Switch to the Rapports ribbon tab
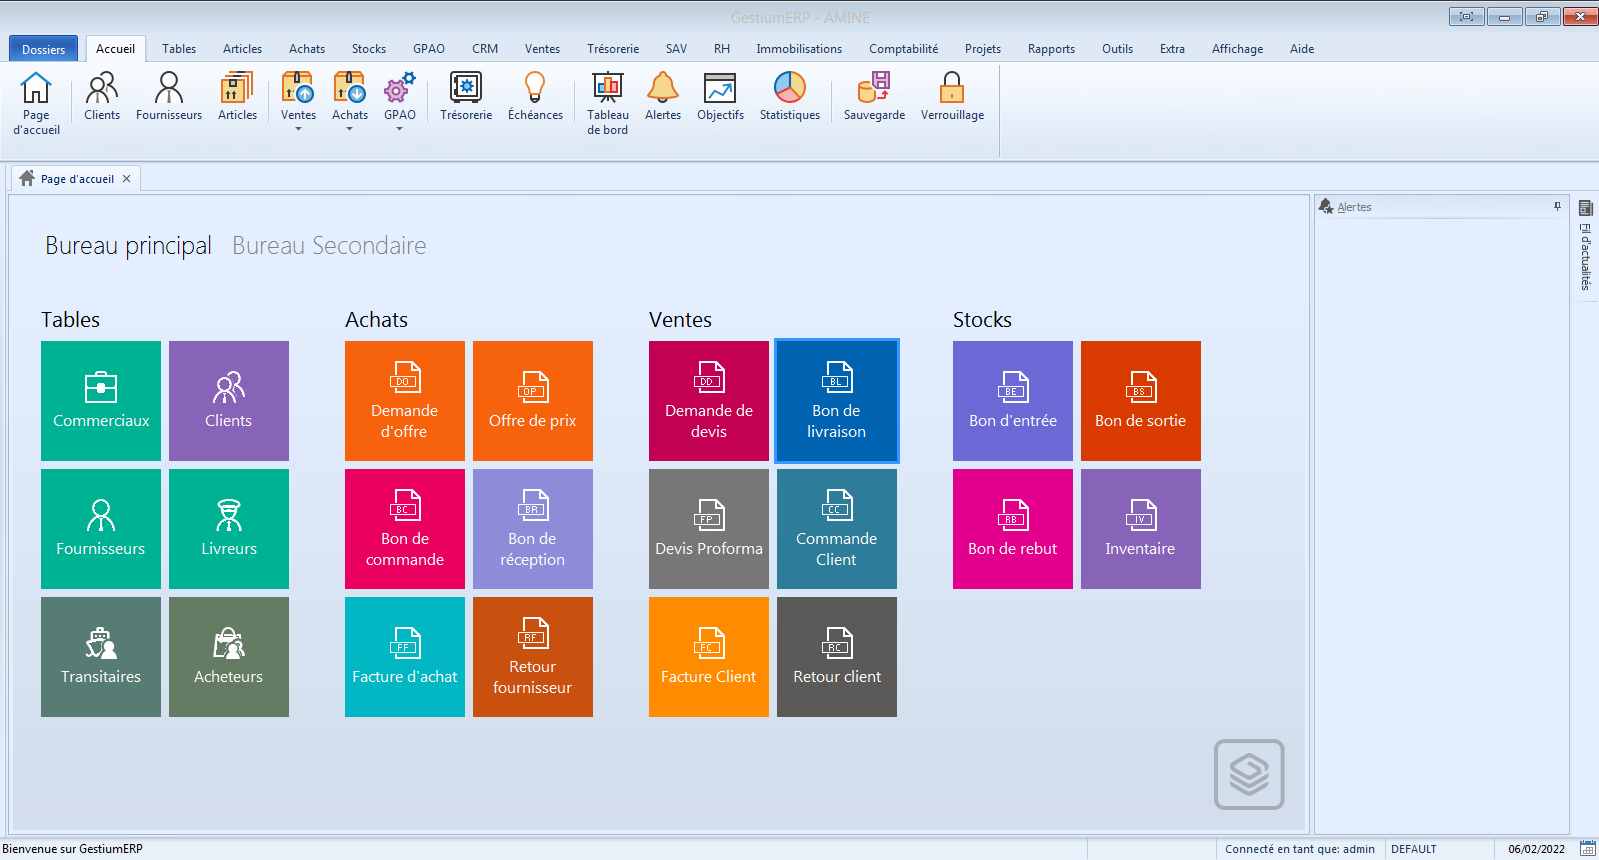Image resolution: width=1599 pixels, height=860 pixels. point(1051,49)
